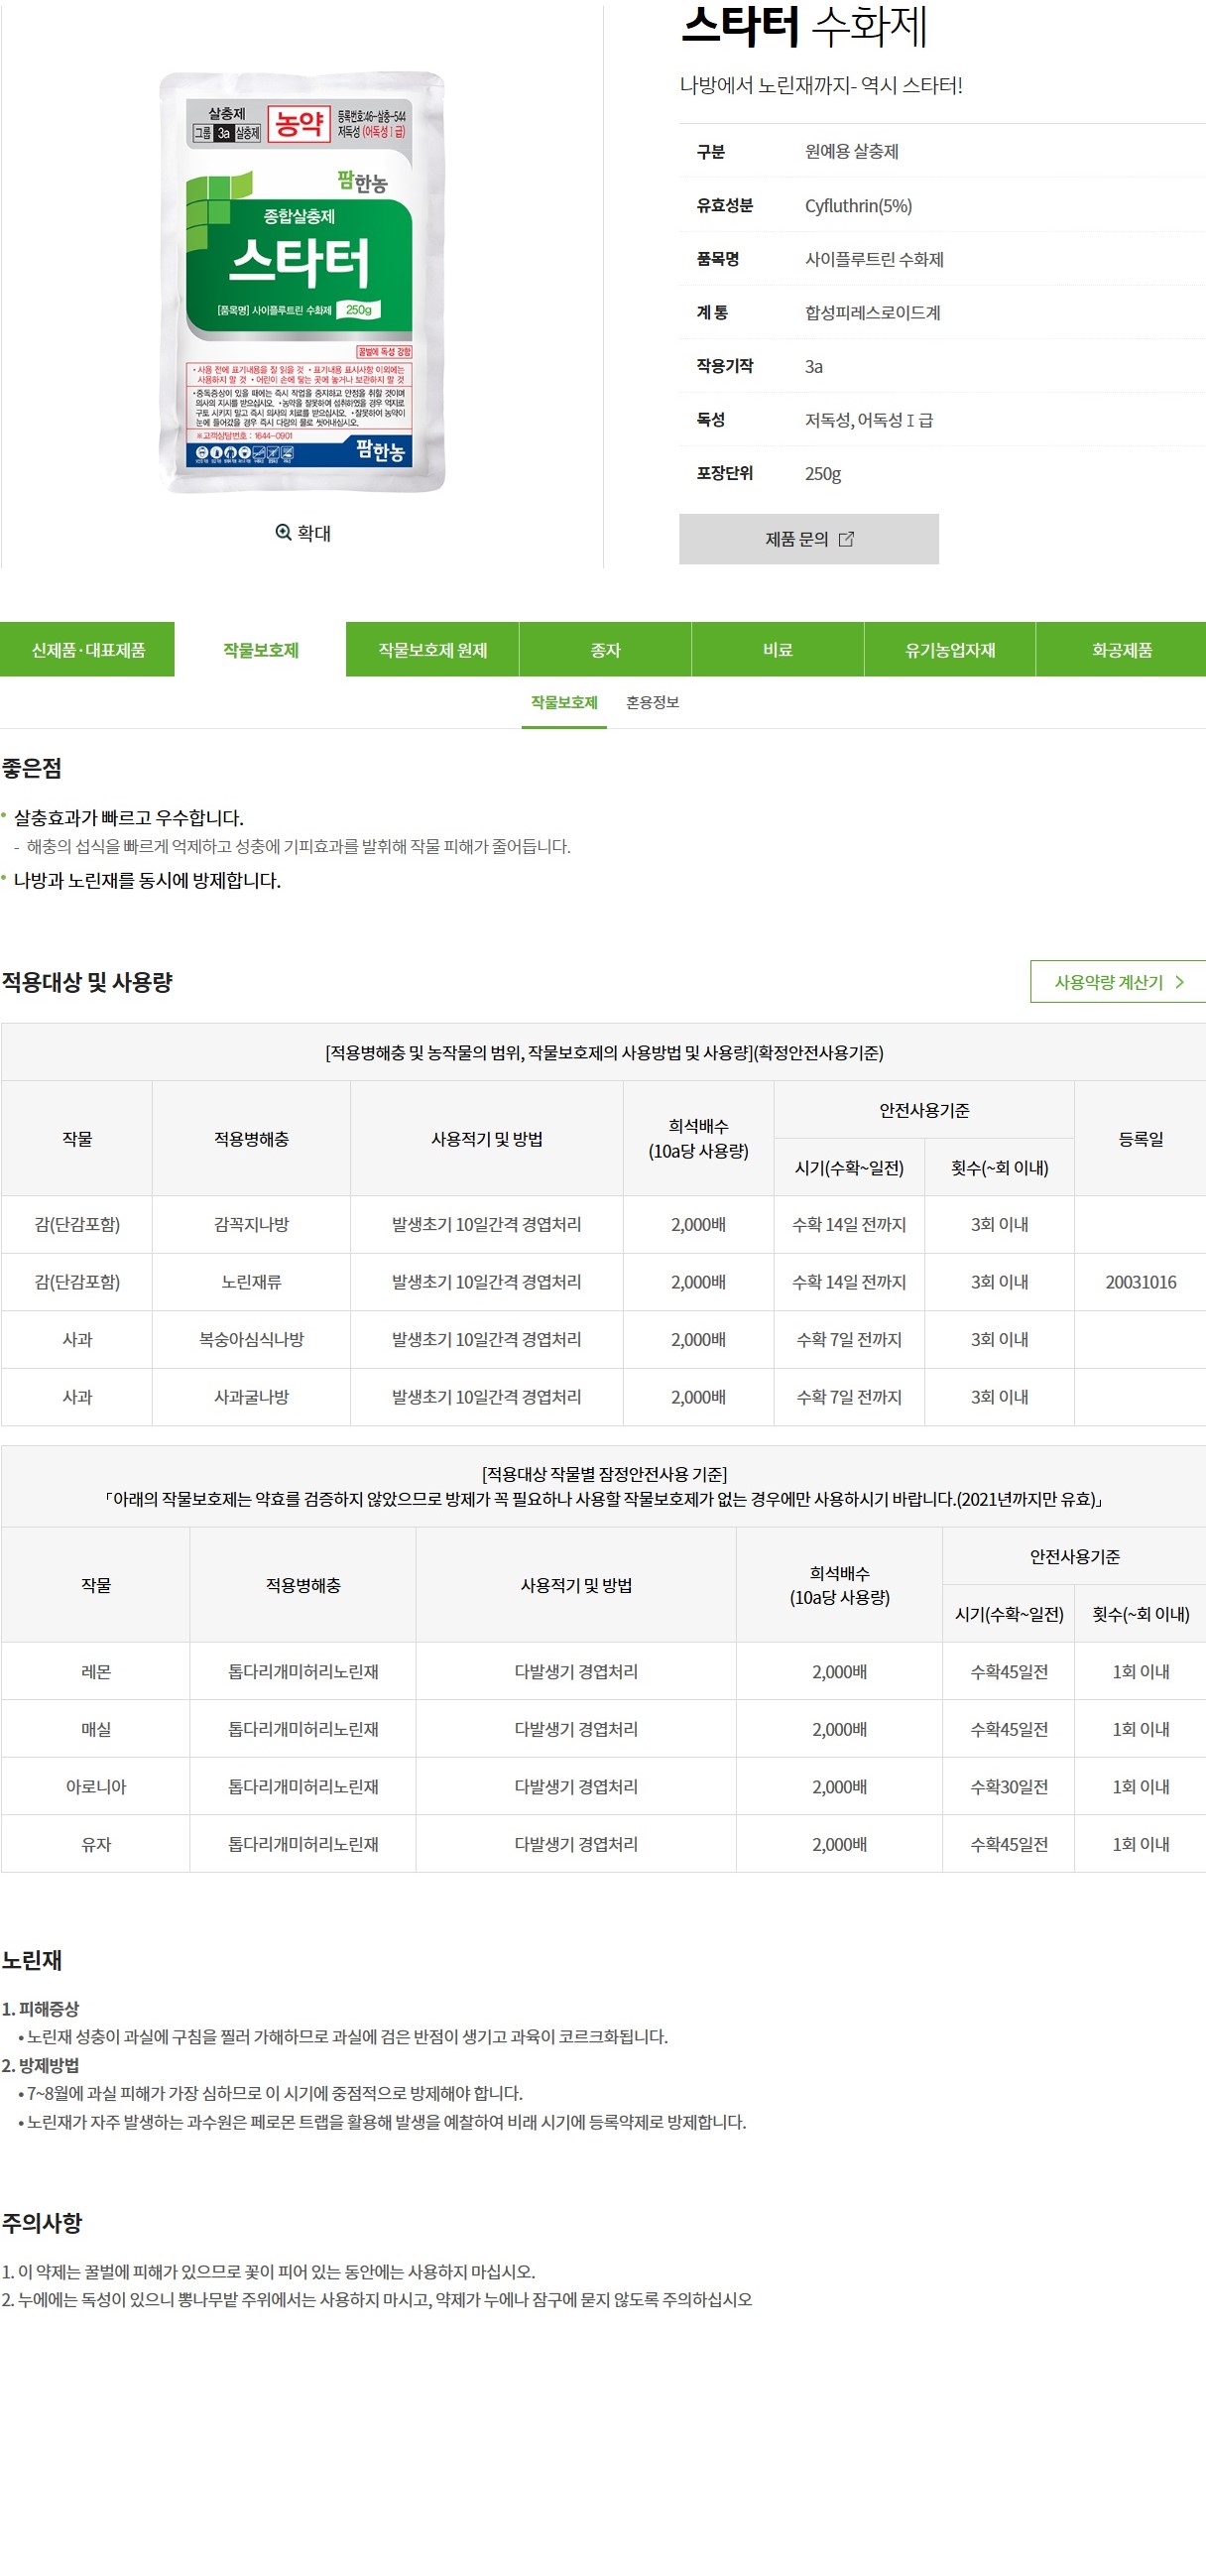Screen dimensions: 1206x2576
Task: Click 살충효과가 빠르고 우수합니다 bullet
Action: click(x=128, y=818)
